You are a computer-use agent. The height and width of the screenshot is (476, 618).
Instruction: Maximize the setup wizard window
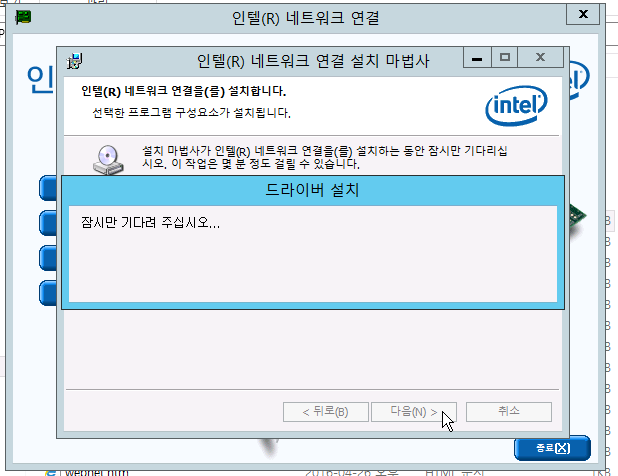504,58
